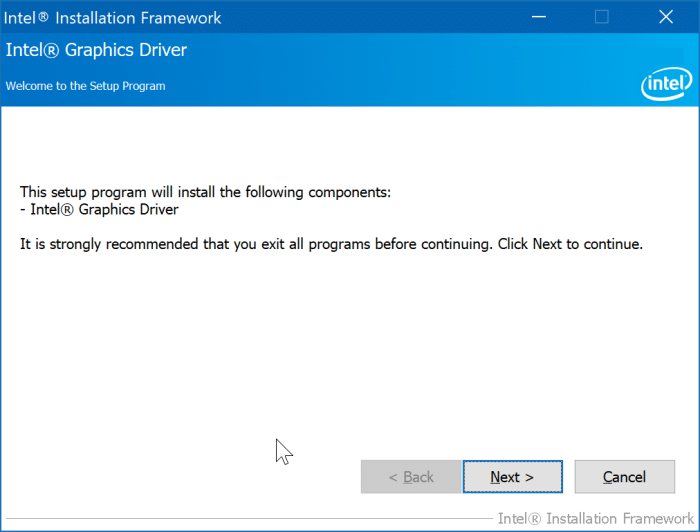The height and width of the screenshot is (532, 700).
Task: Click the disabled maximize window button
Action: click(x=601, y=17)
